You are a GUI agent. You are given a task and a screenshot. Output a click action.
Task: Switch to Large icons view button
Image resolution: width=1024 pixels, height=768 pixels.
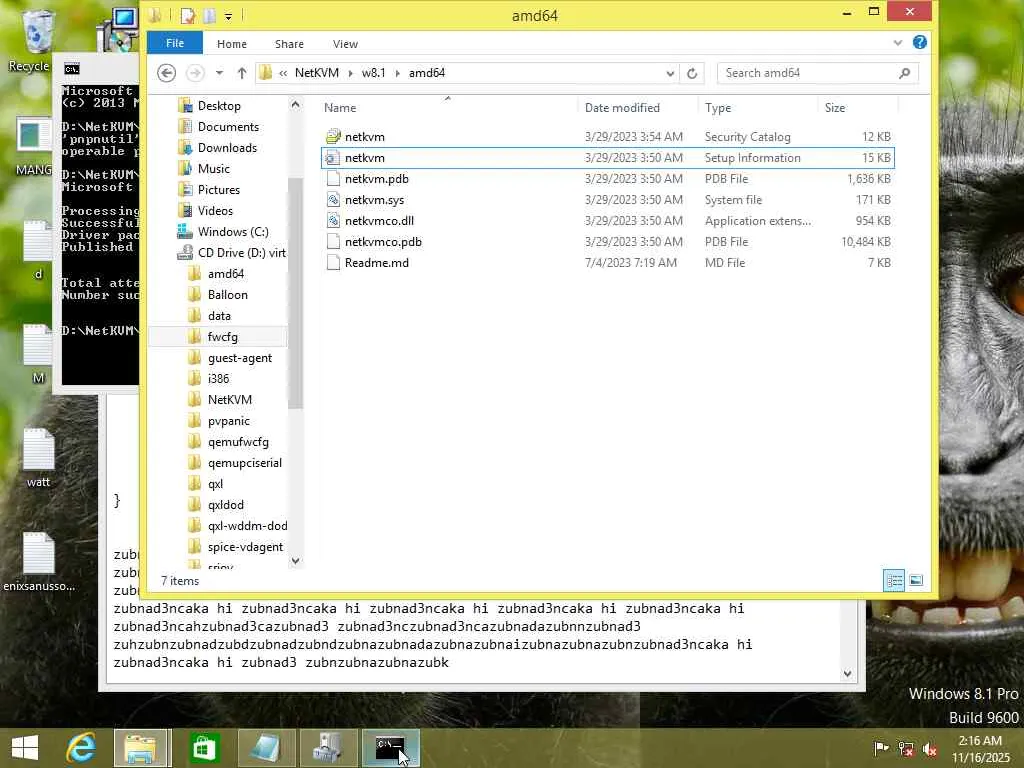(x=916, y=580)
